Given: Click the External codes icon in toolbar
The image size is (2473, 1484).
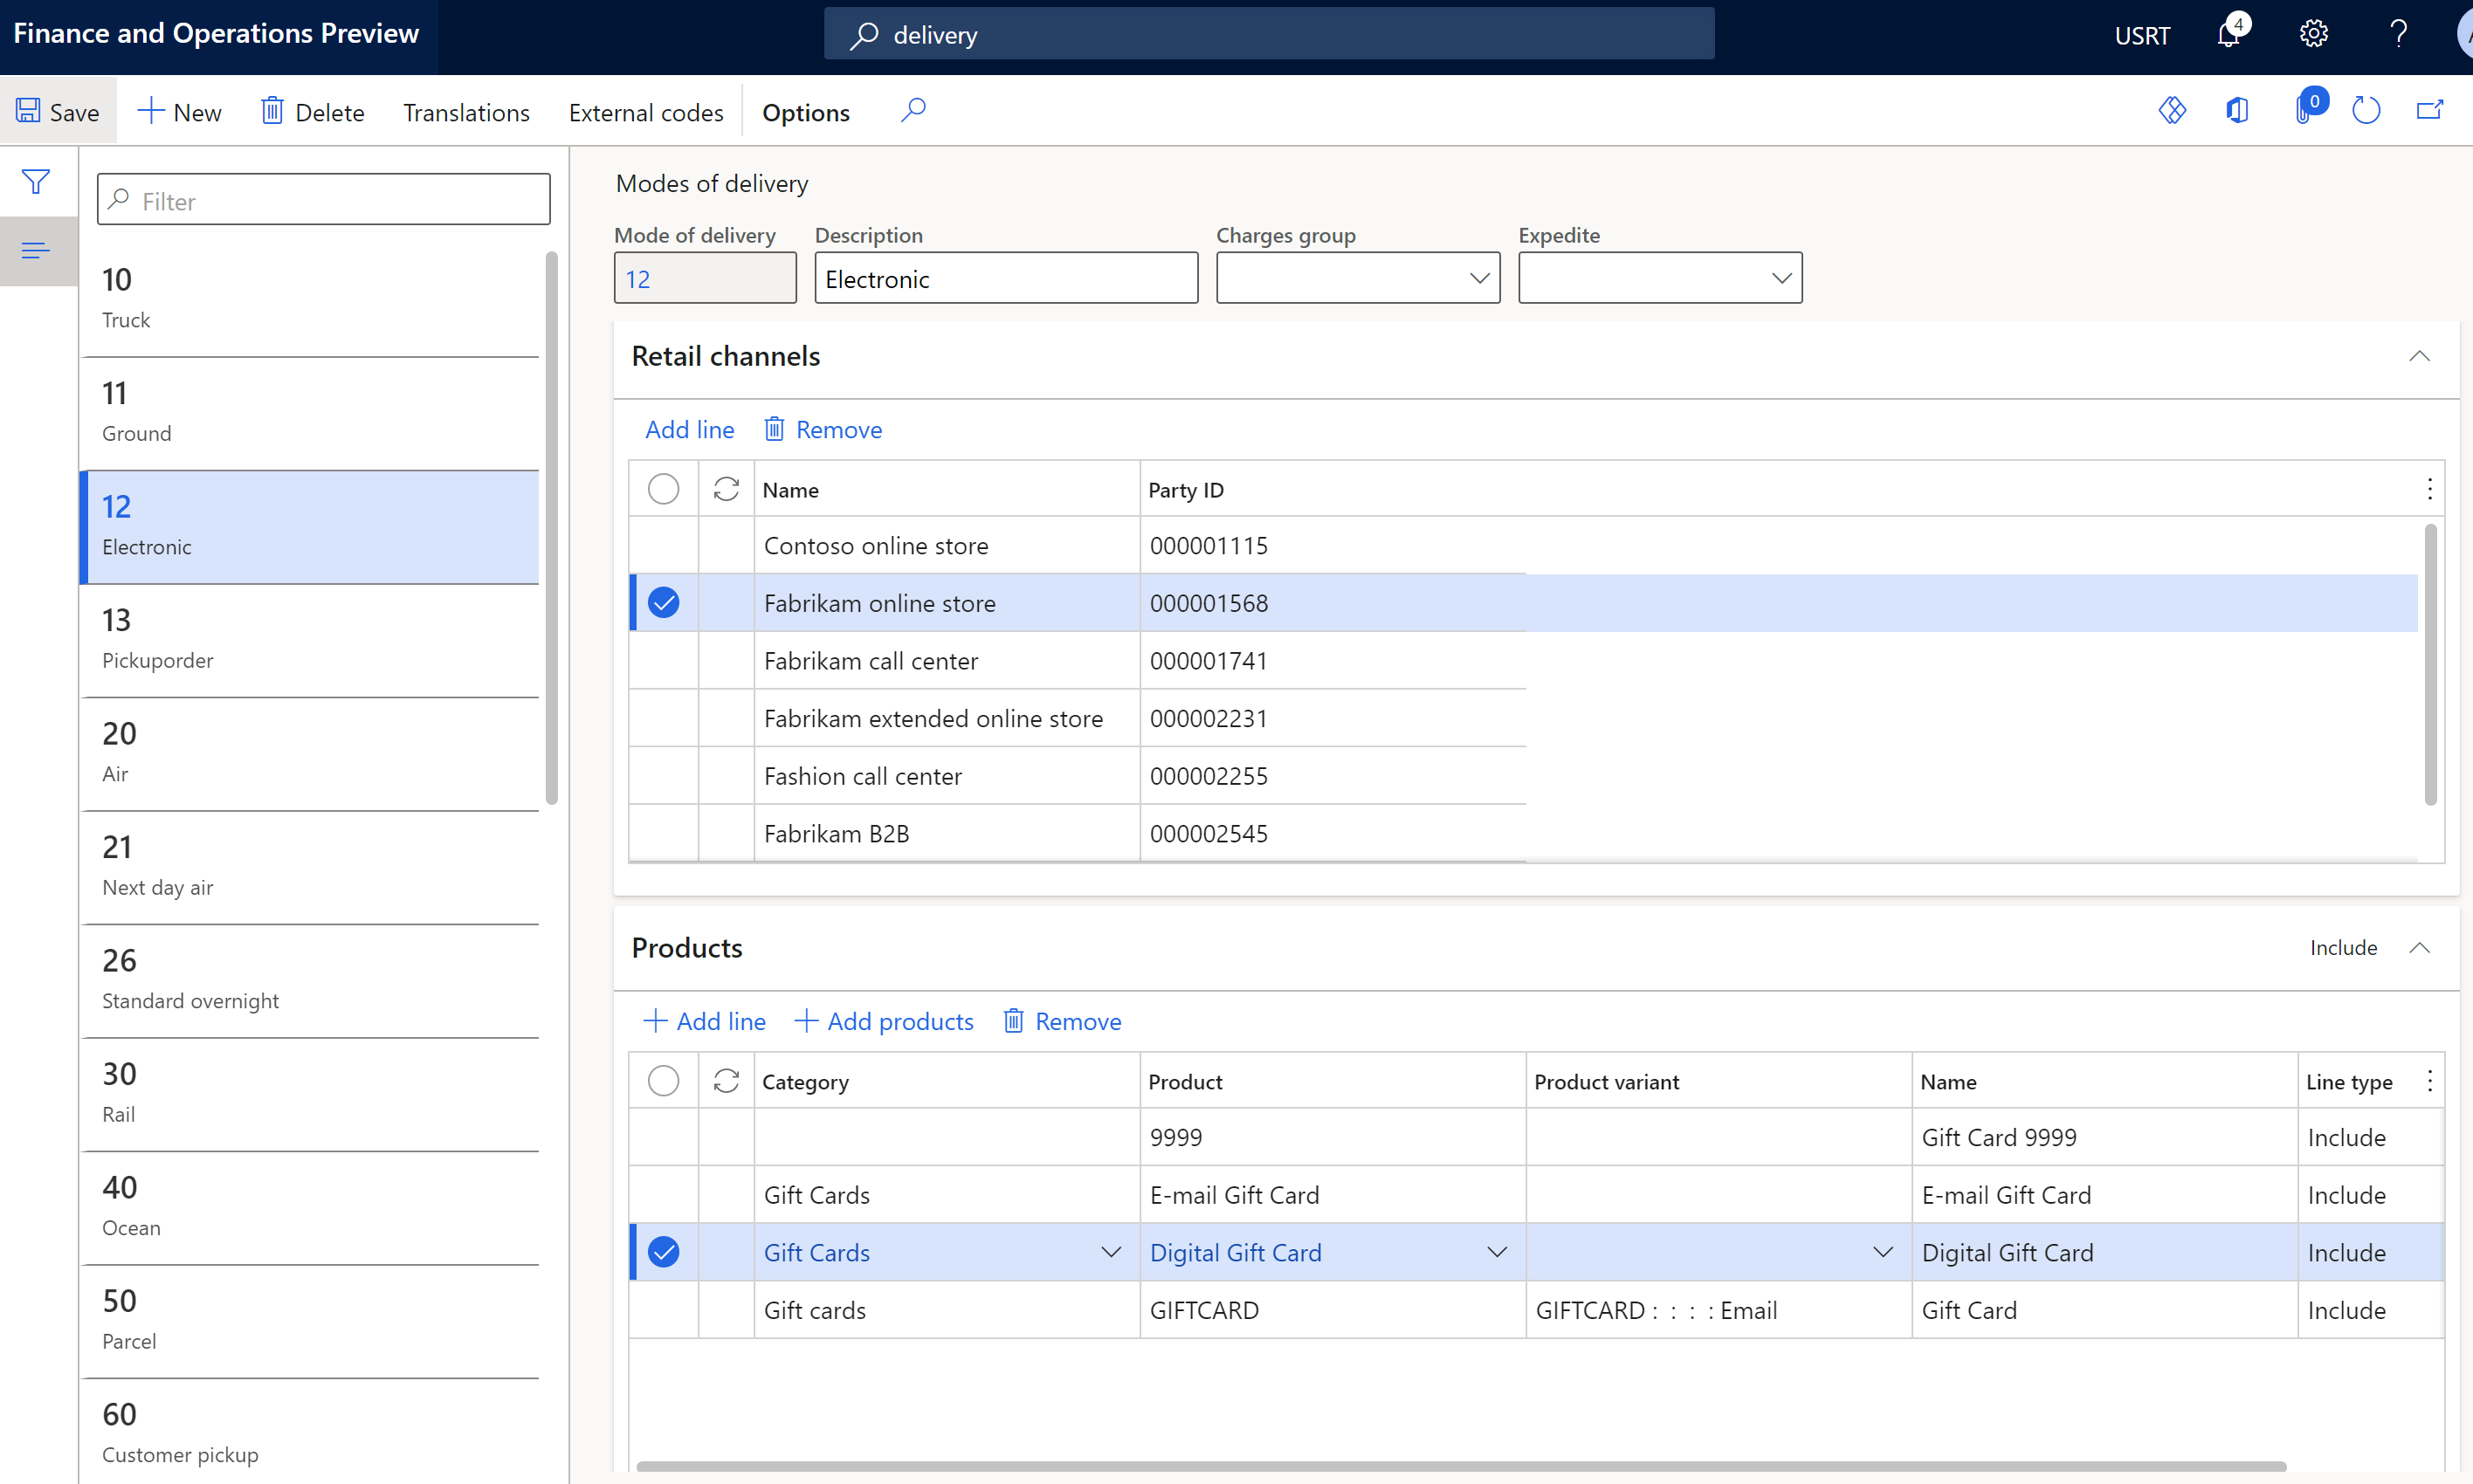Looking at the screenshot, I should coord(644,112).
